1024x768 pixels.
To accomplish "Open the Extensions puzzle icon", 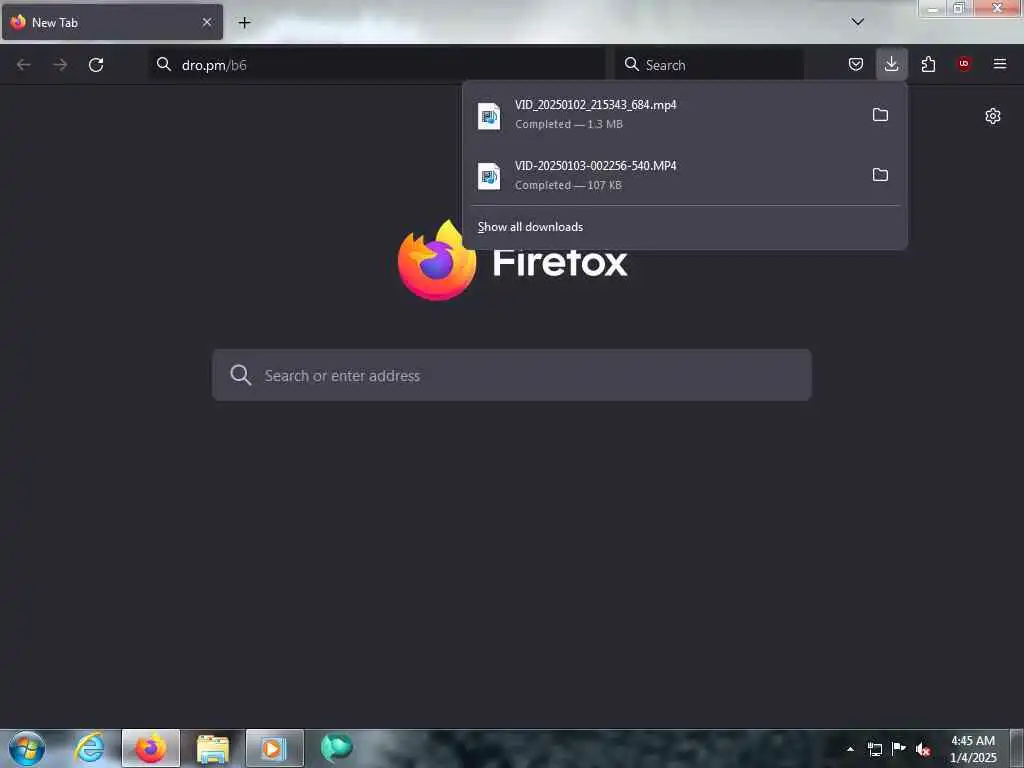I will coord(928,64).
